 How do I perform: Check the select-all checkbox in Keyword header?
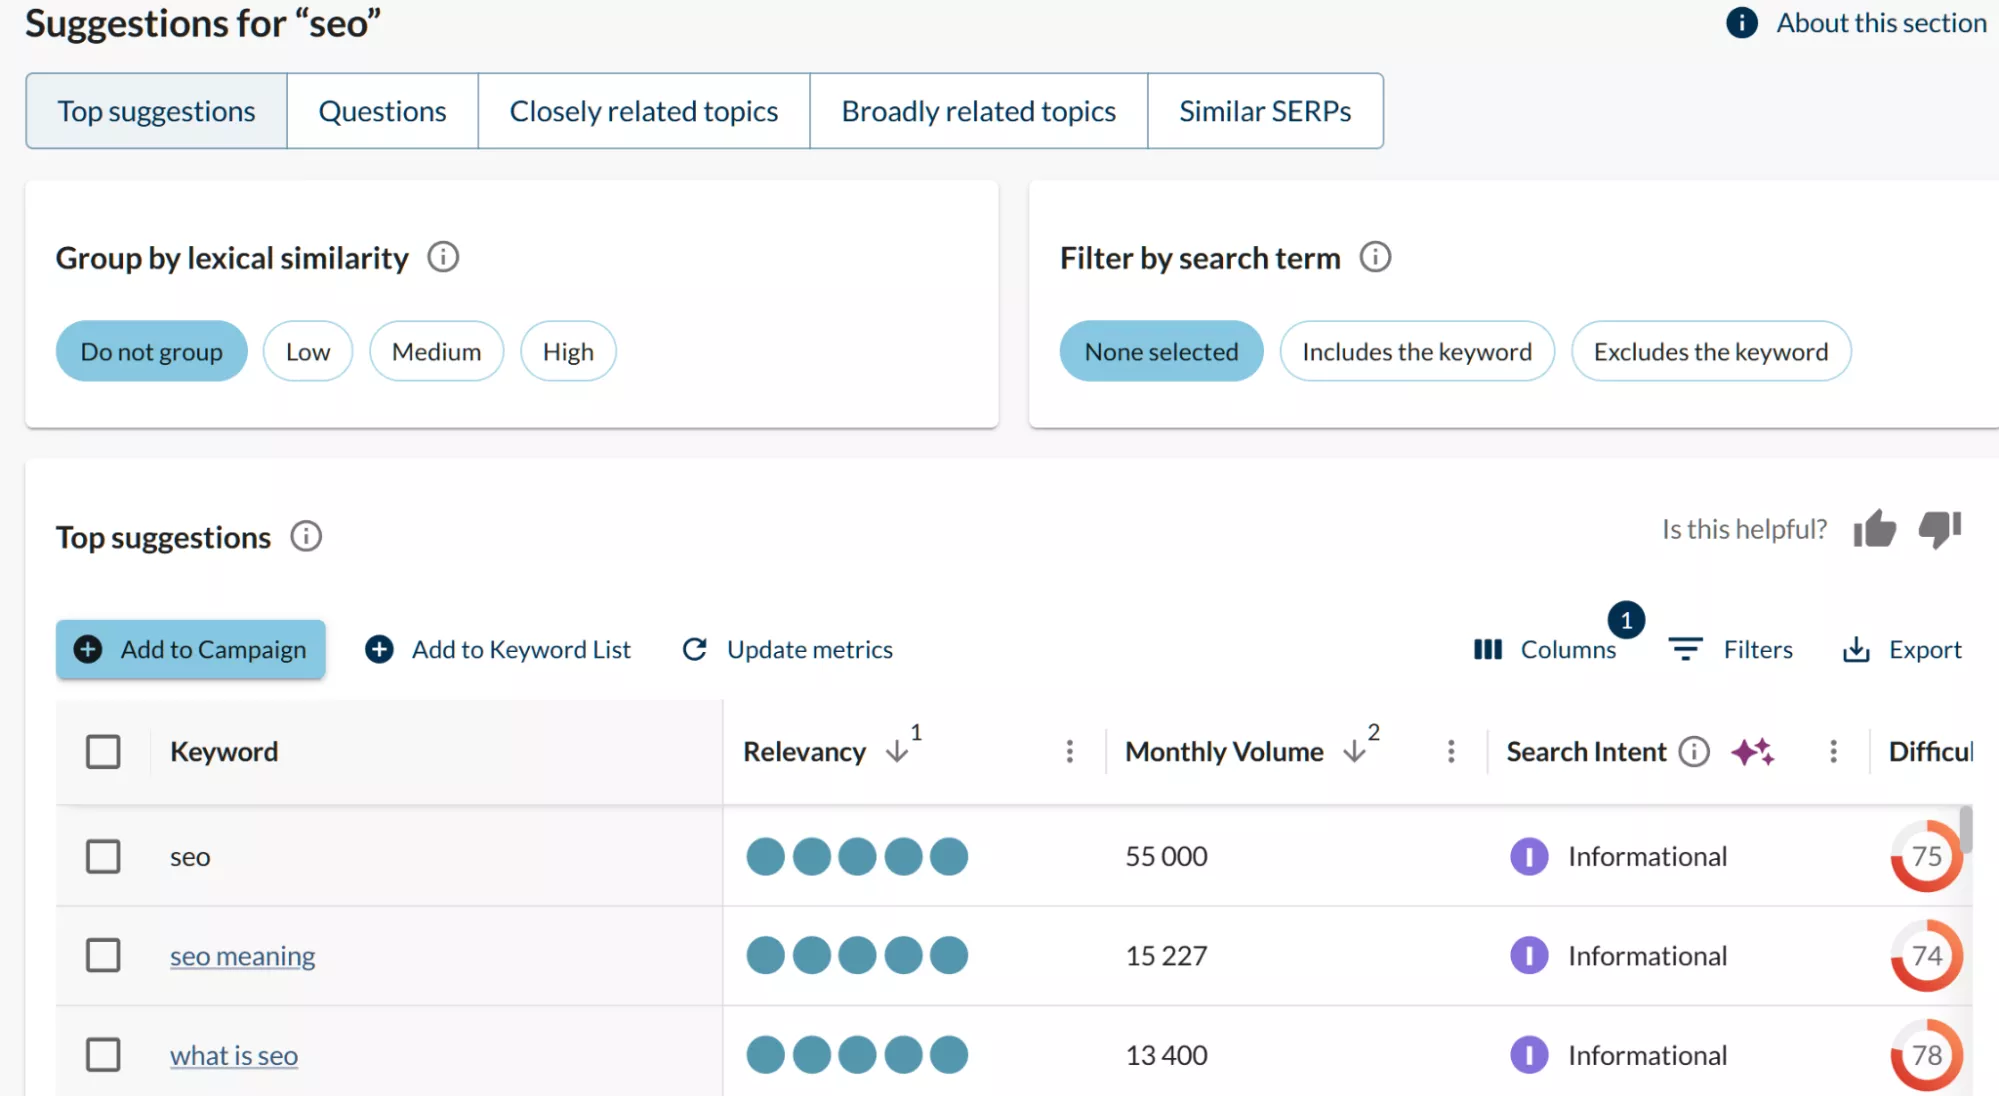coord(103,751)
